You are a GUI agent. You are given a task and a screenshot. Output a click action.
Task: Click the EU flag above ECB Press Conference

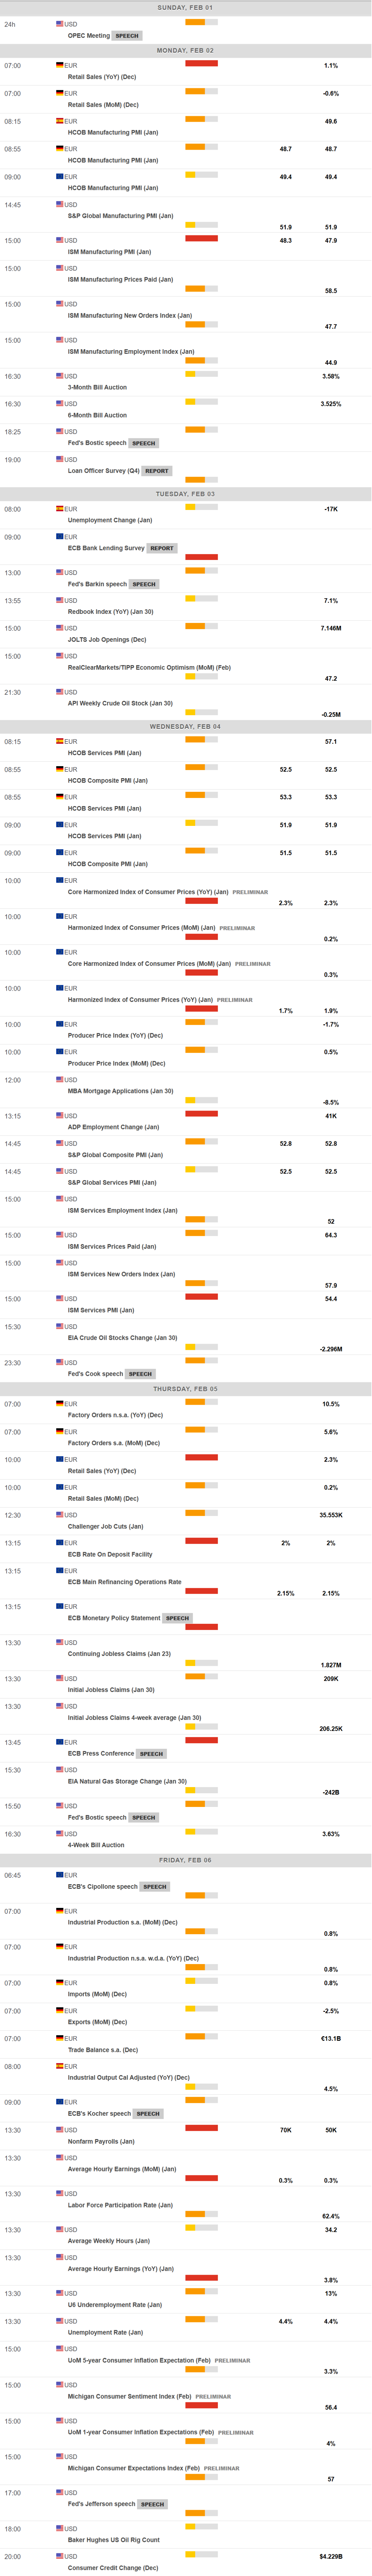pyautogui.click(x=60, y=1742)
